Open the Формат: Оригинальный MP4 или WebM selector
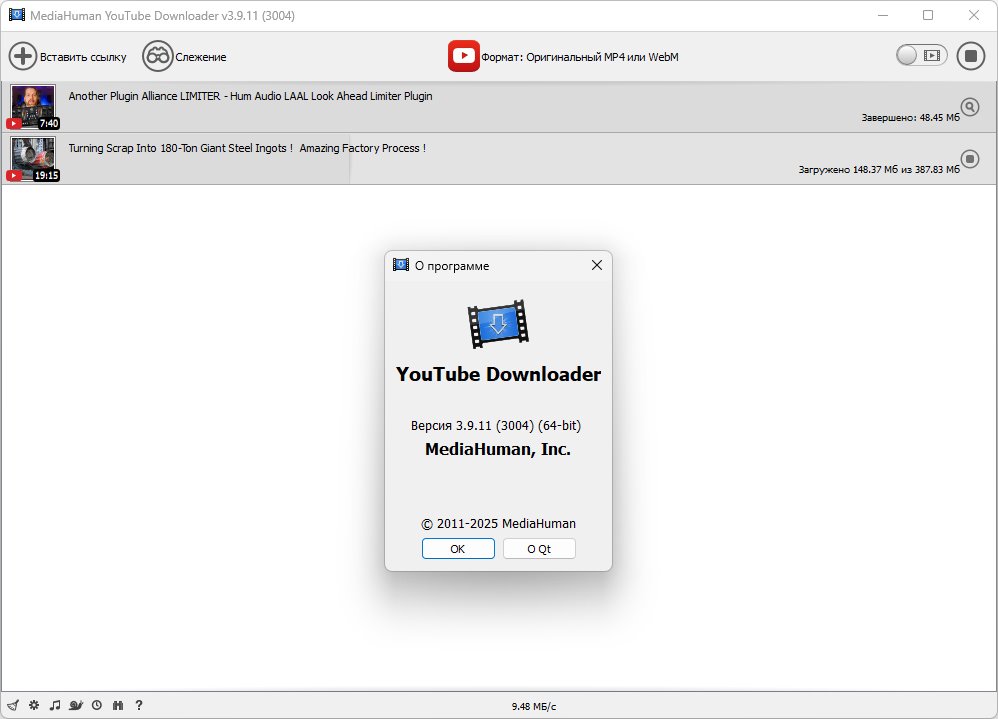 (564, 56)
